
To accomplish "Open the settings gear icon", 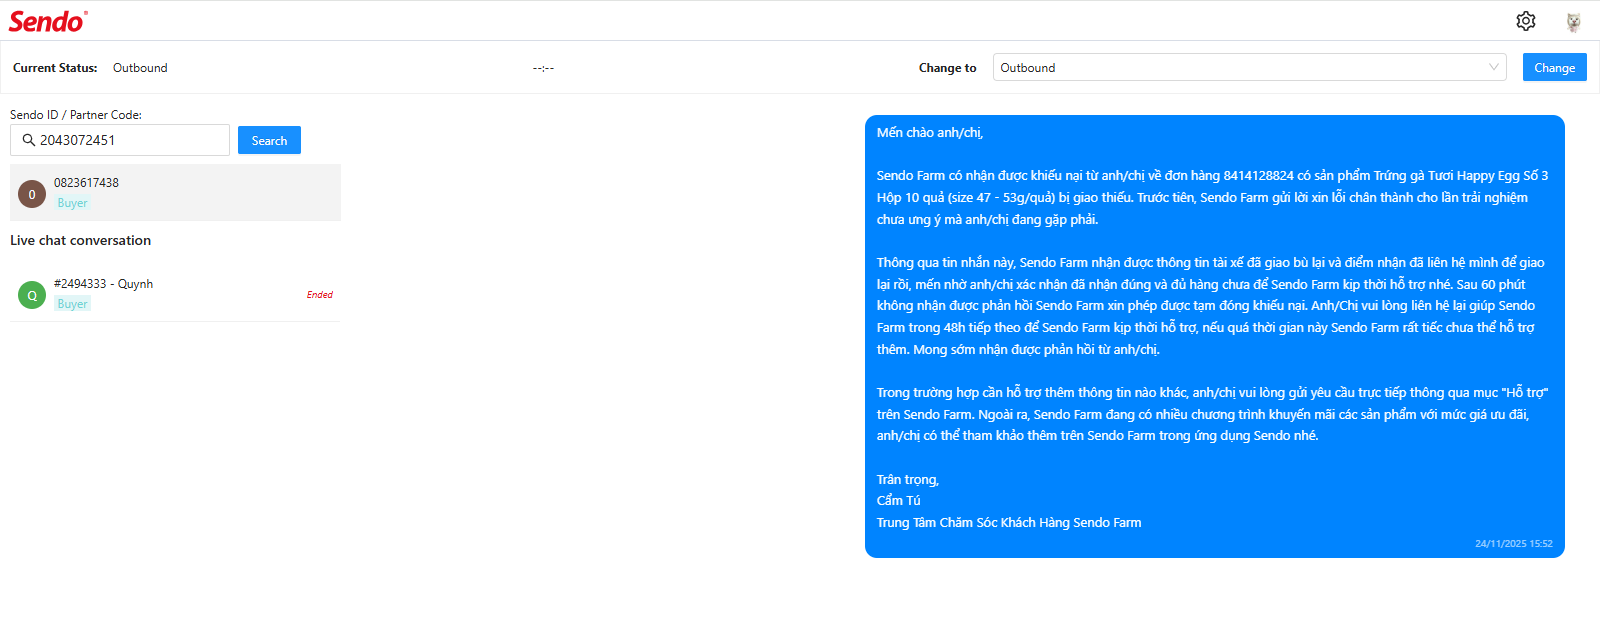I will tap(1525, 21).
